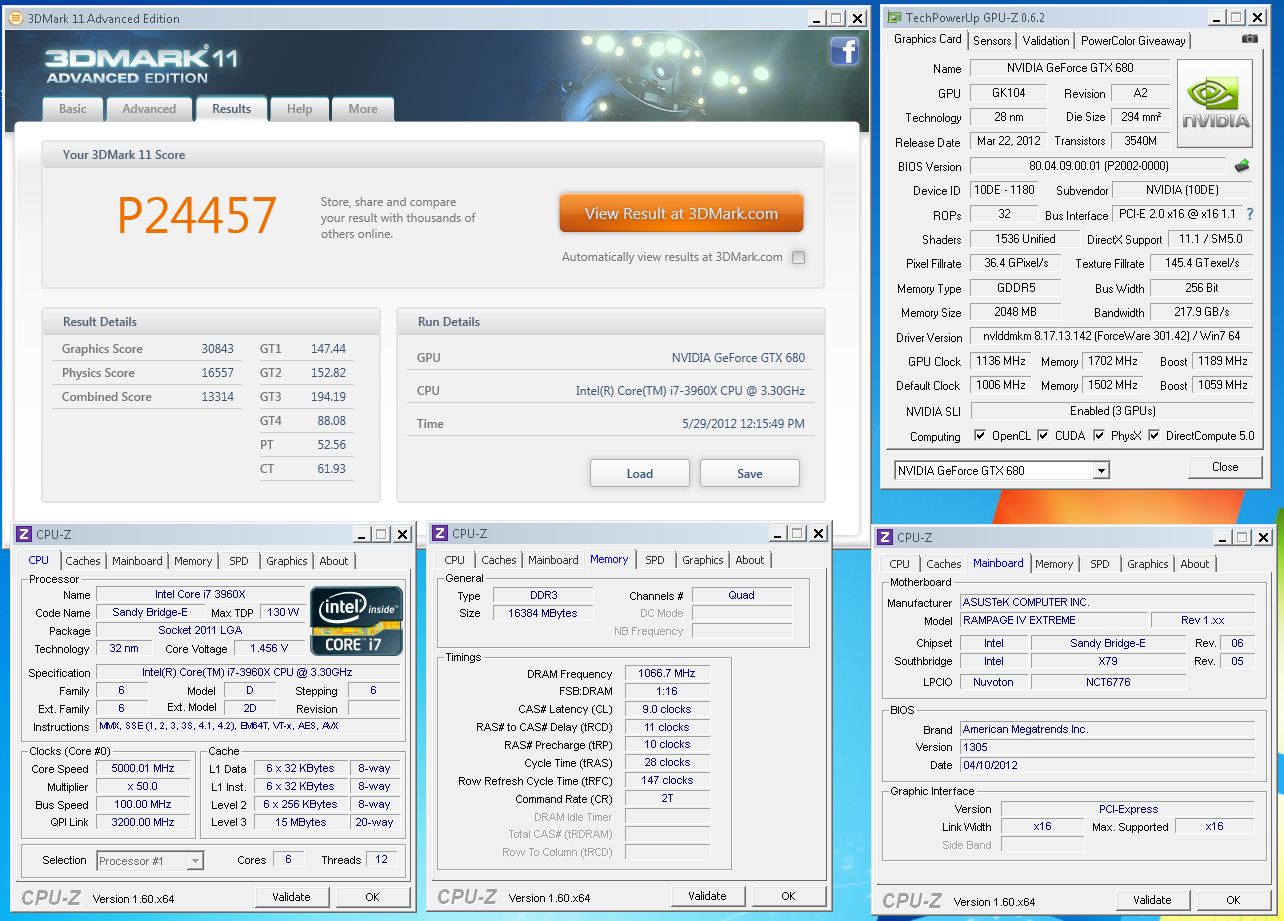The width and height of the screenshot is (1284, 921).
Task: Toggle automatically view results at 3DMark.com
Action: [798, 257]
